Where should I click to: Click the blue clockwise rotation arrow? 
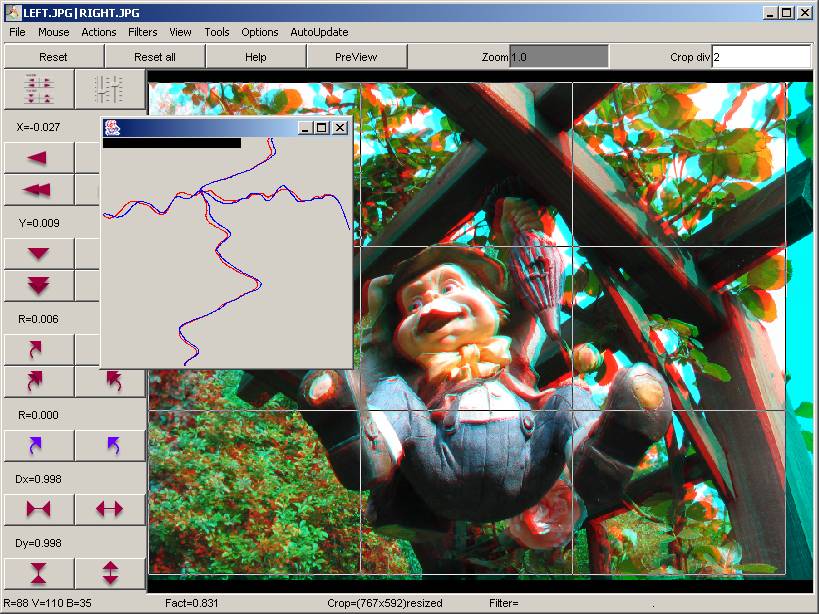[39, 445]
